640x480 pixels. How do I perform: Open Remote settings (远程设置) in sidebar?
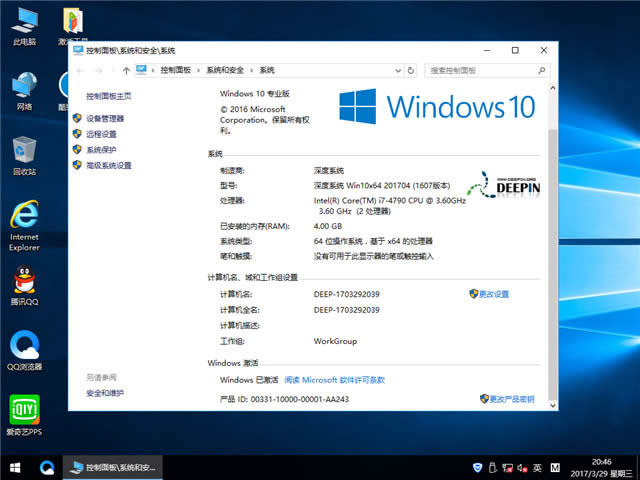100,134
